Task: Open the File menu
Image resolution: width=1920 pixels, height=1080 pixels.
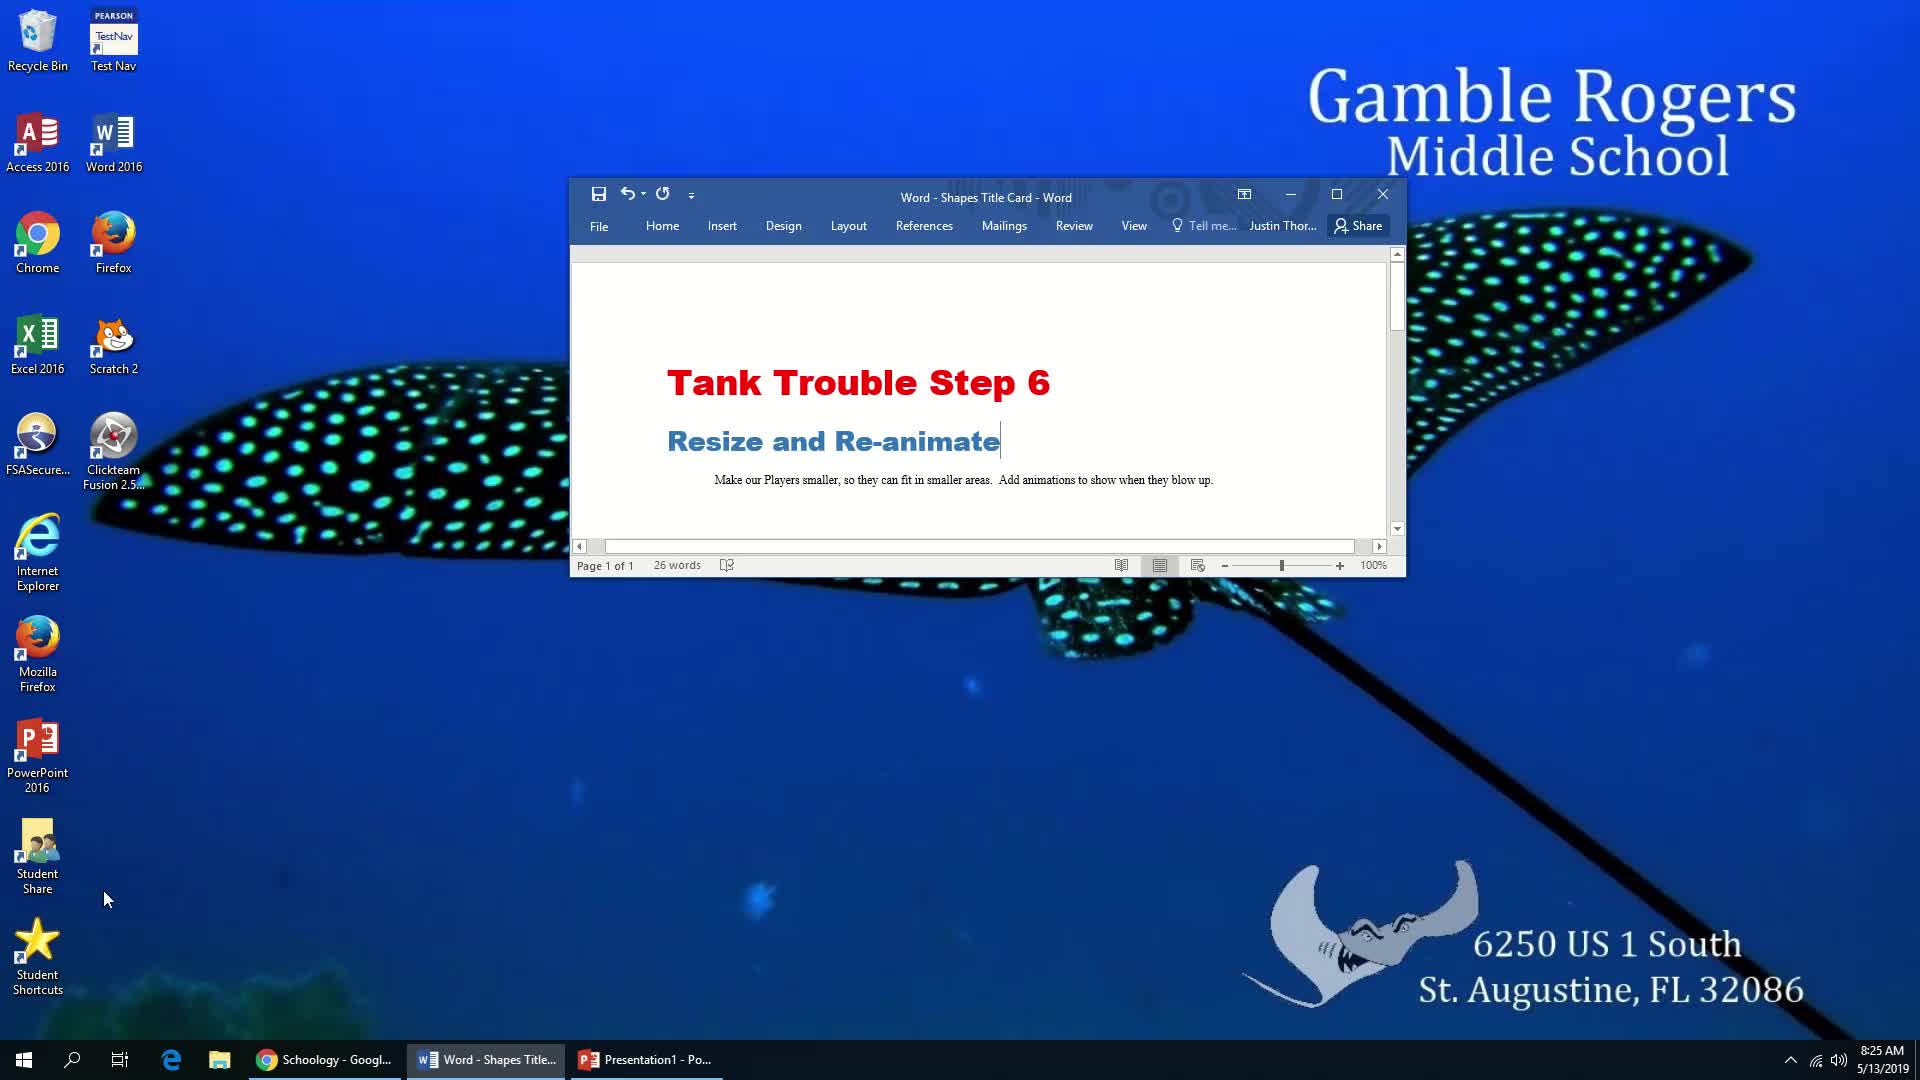Action: tap(599, 224)
